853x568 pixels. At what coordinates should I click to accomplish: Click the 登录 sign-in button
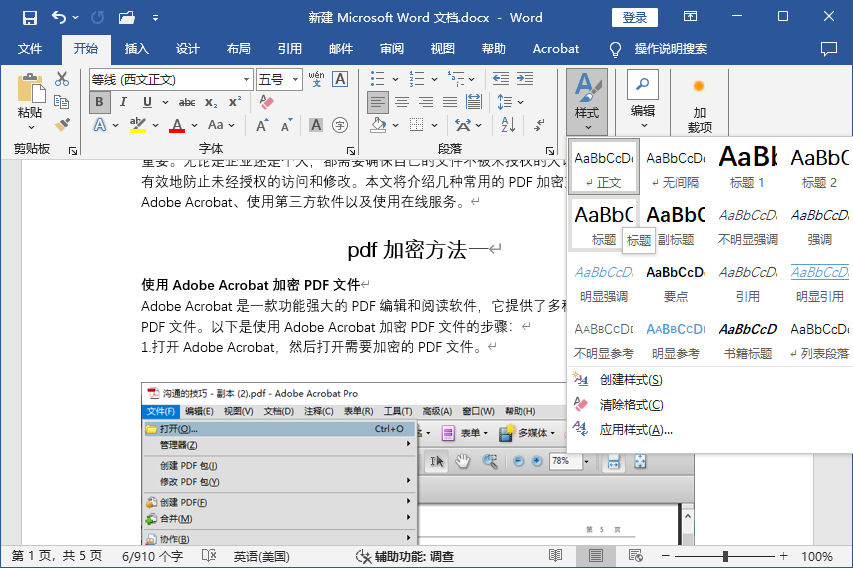(x=634, y=17)
